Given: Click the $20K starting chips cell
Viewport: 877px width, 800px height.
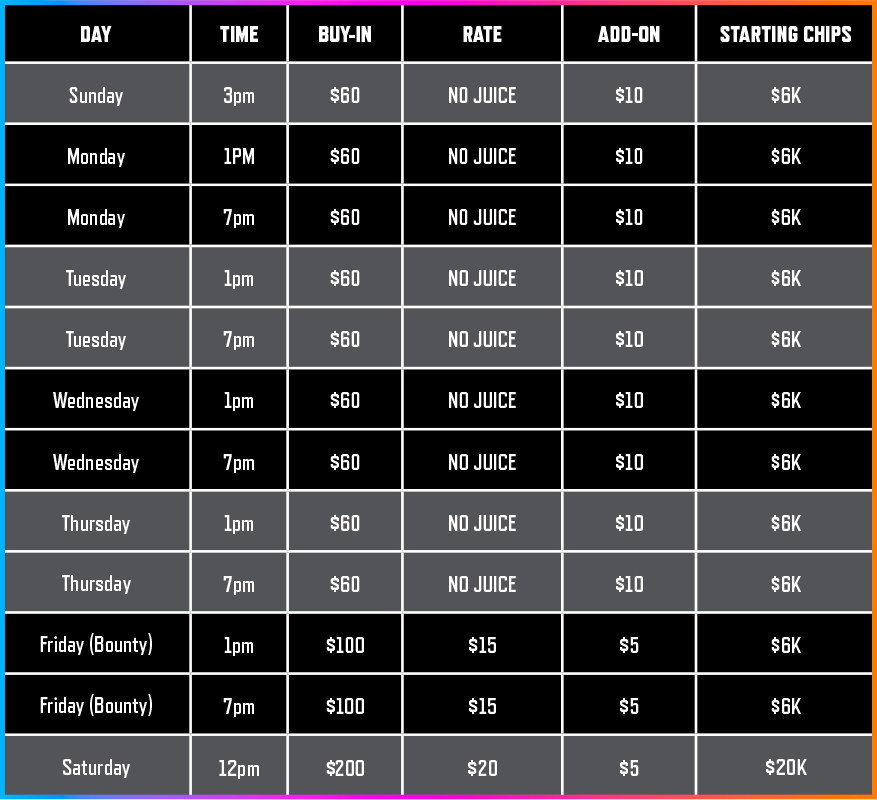Looking at the screenshot, I should coord(785,767).
